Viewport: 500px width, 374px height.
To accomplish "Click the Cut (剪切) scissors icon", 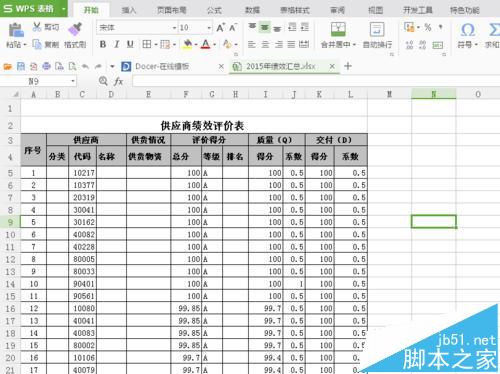I will 37,27.
